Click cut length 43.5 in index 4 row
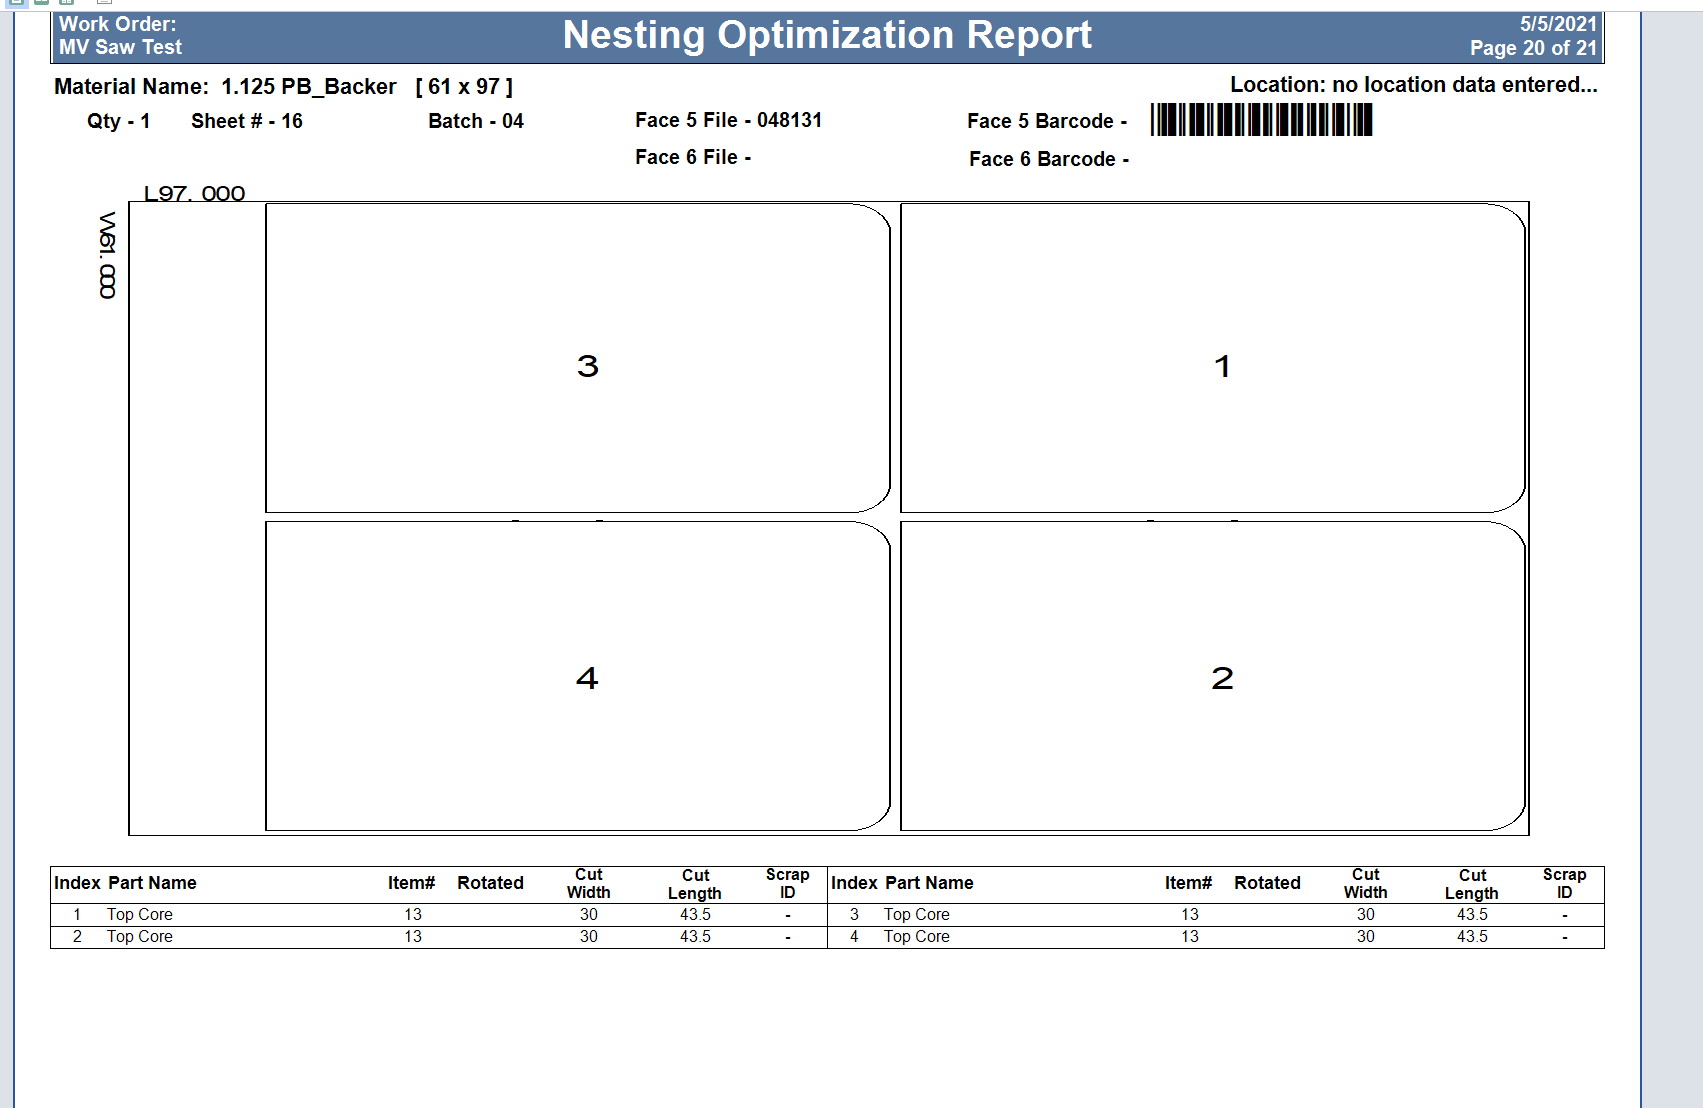 1472,936
